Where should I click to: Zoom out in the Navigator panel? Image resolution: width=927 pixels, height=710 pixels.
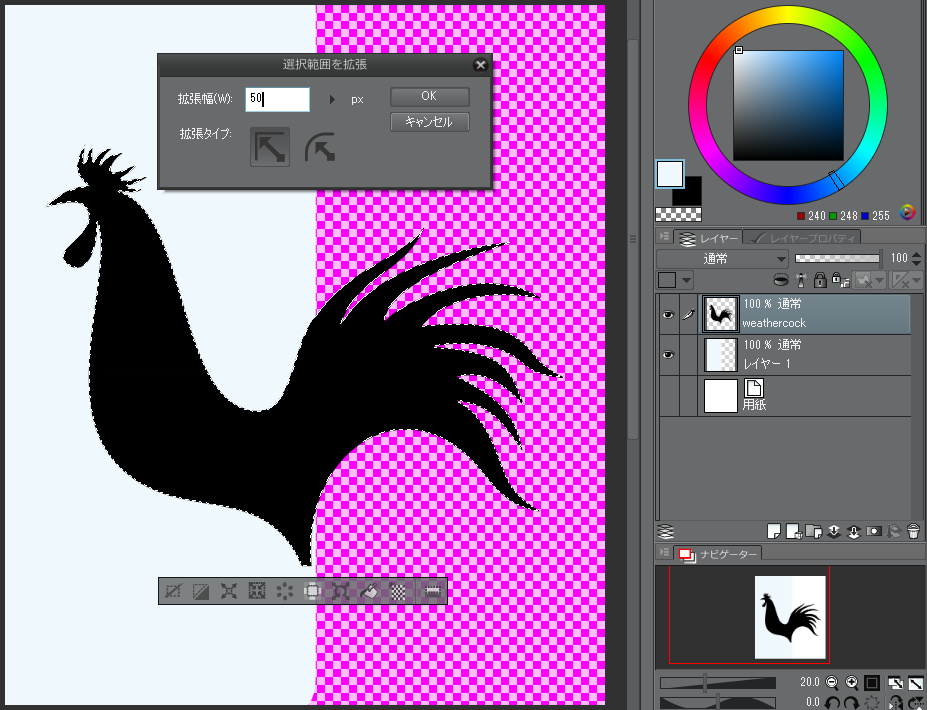[832, 683]
